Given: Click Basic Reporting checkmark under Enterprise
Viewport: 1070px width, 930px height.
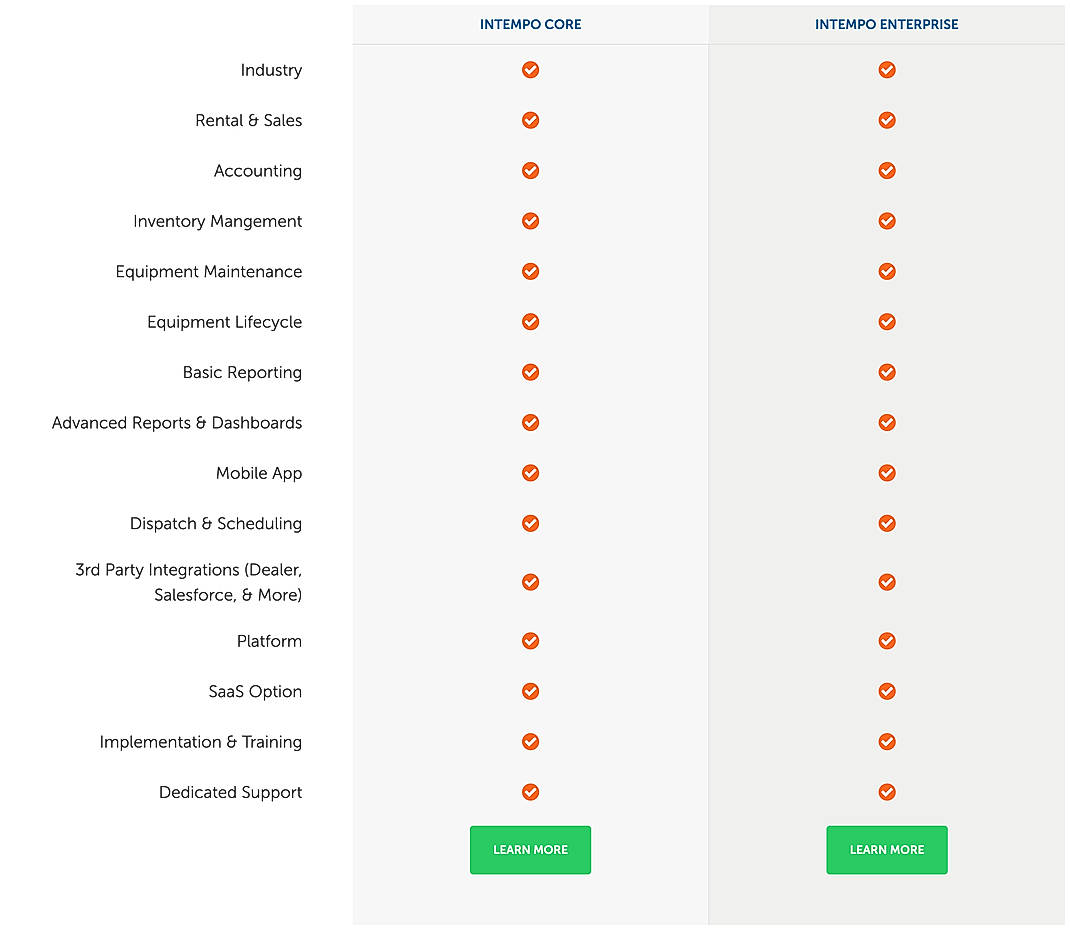Looking at the screenshot, I should (x=887, y=372).
